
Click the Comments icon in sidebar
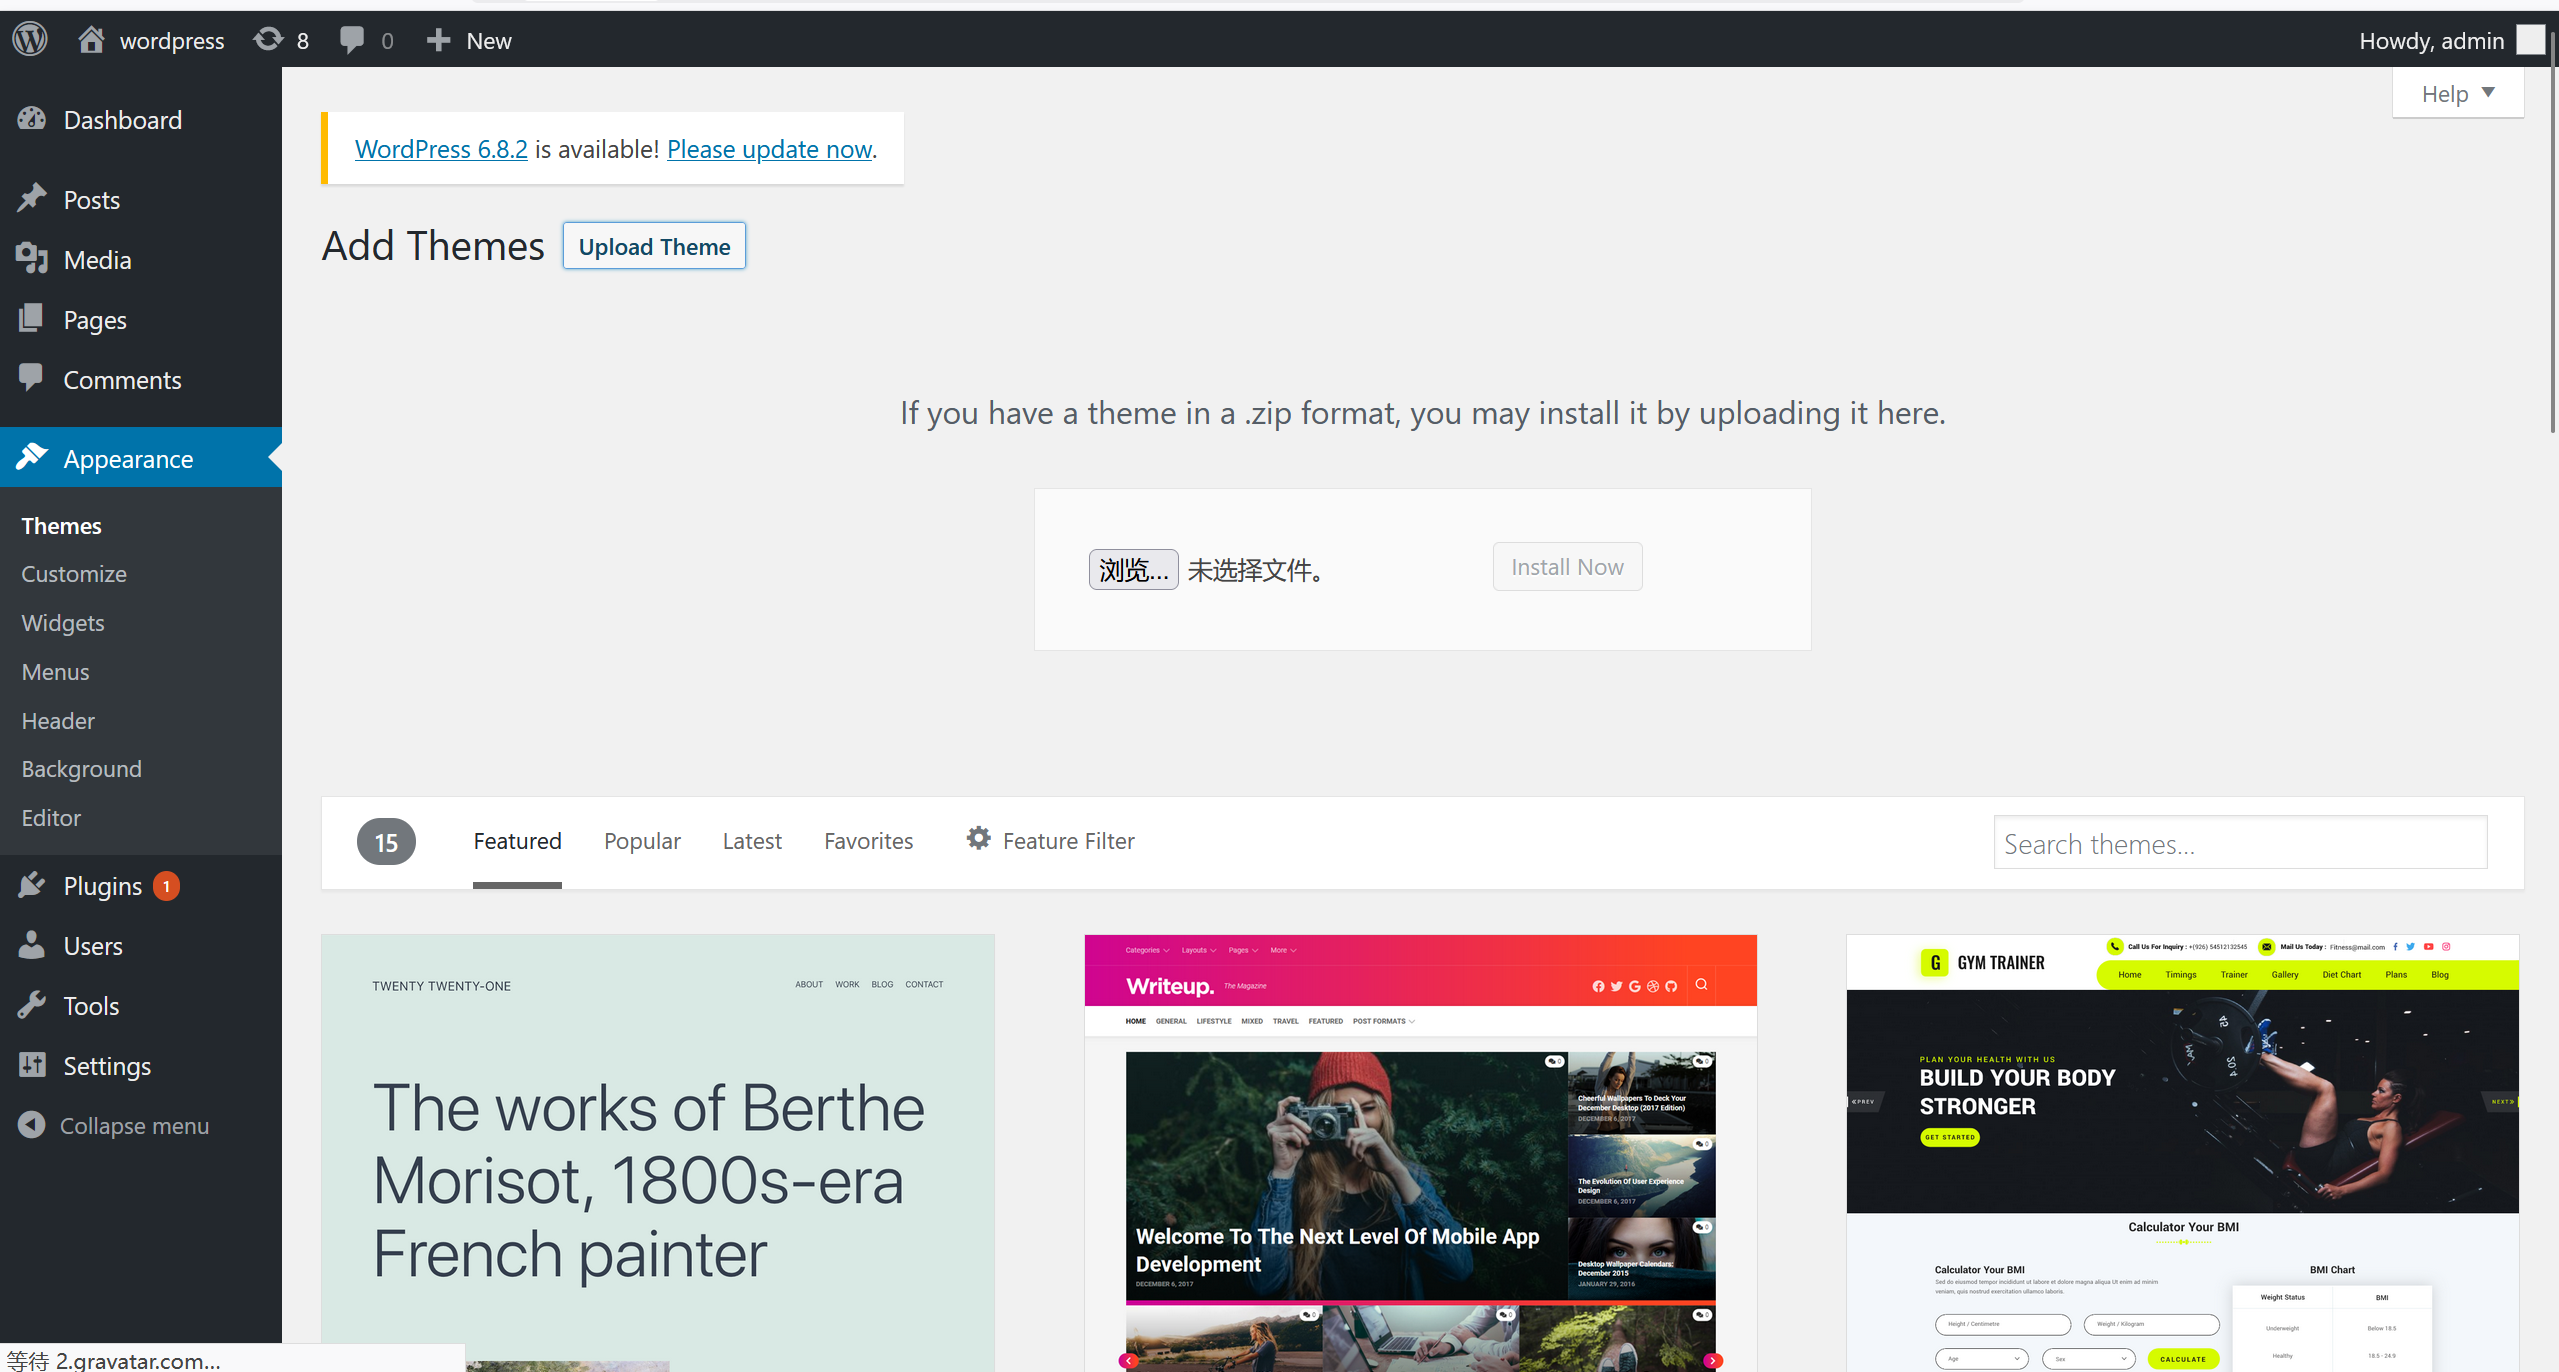click(x=32, y=378)
